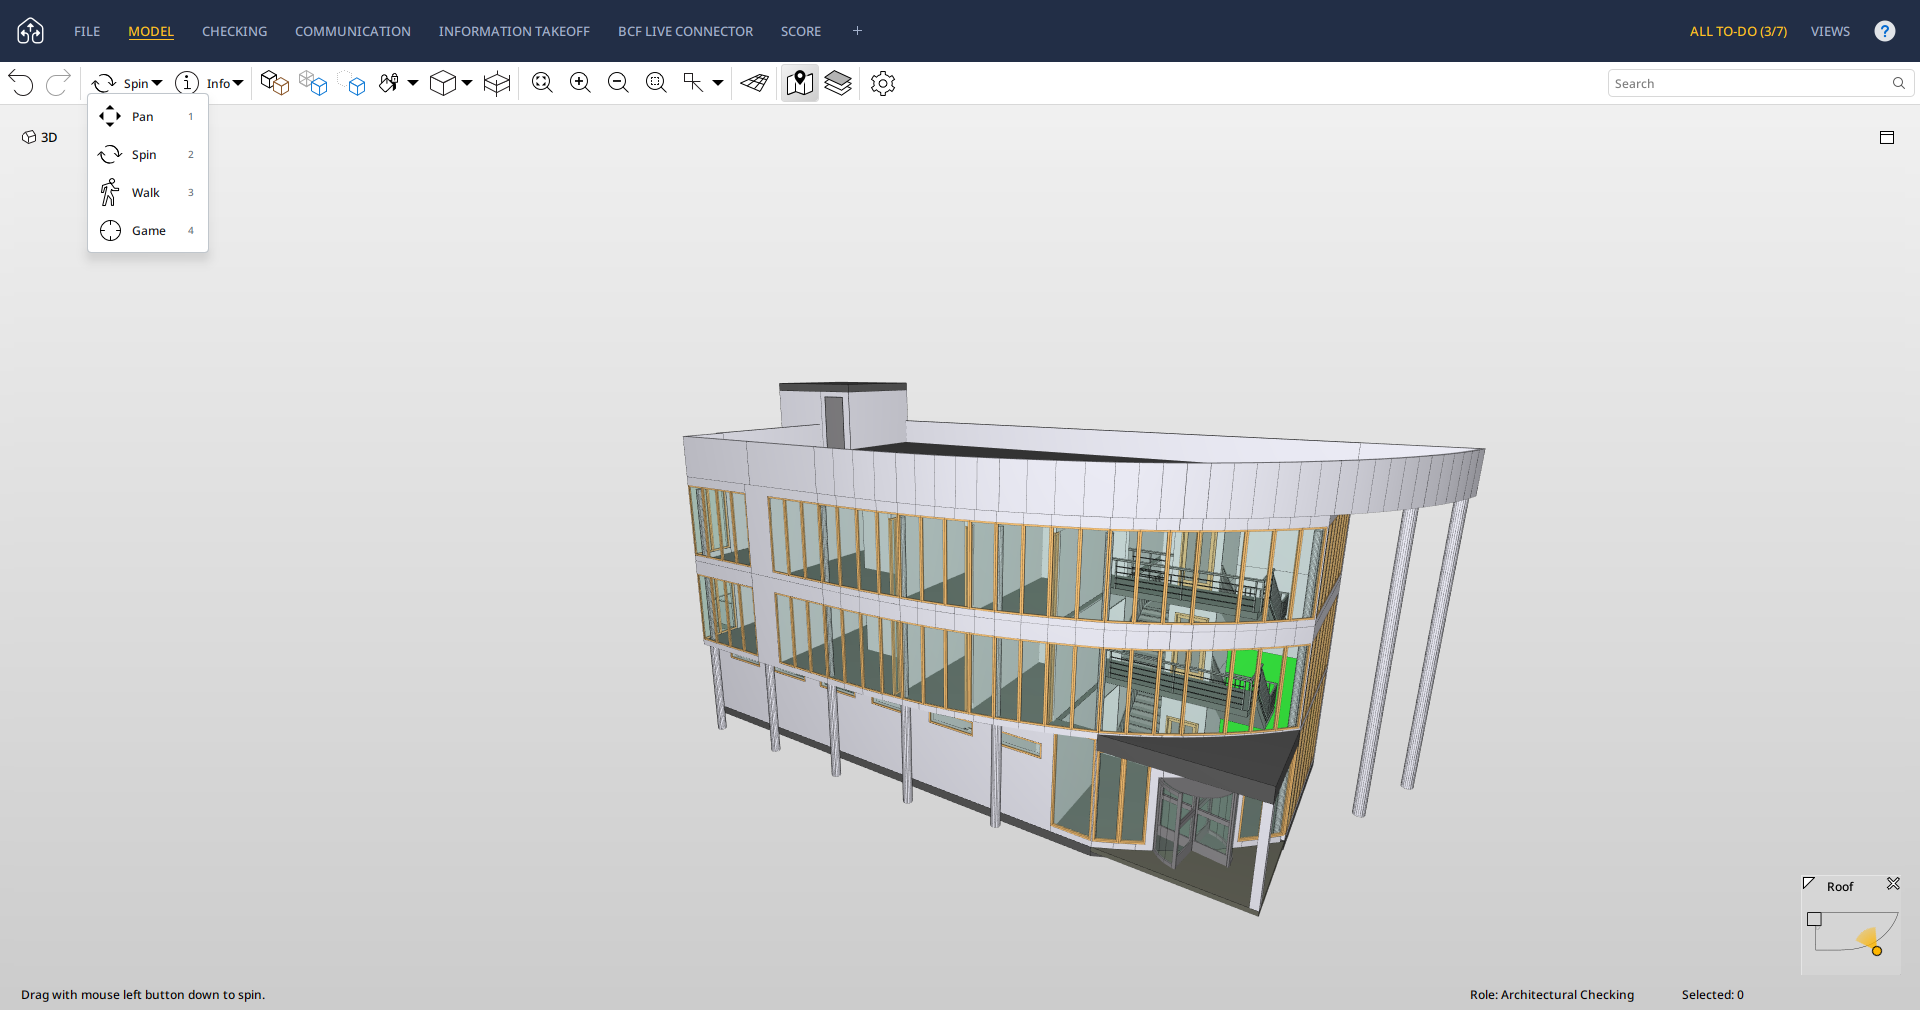This screenshot has width=1920, height=1010.
Task: Click the paint bucket with lock icon
Action: click(x=389, y=83)
